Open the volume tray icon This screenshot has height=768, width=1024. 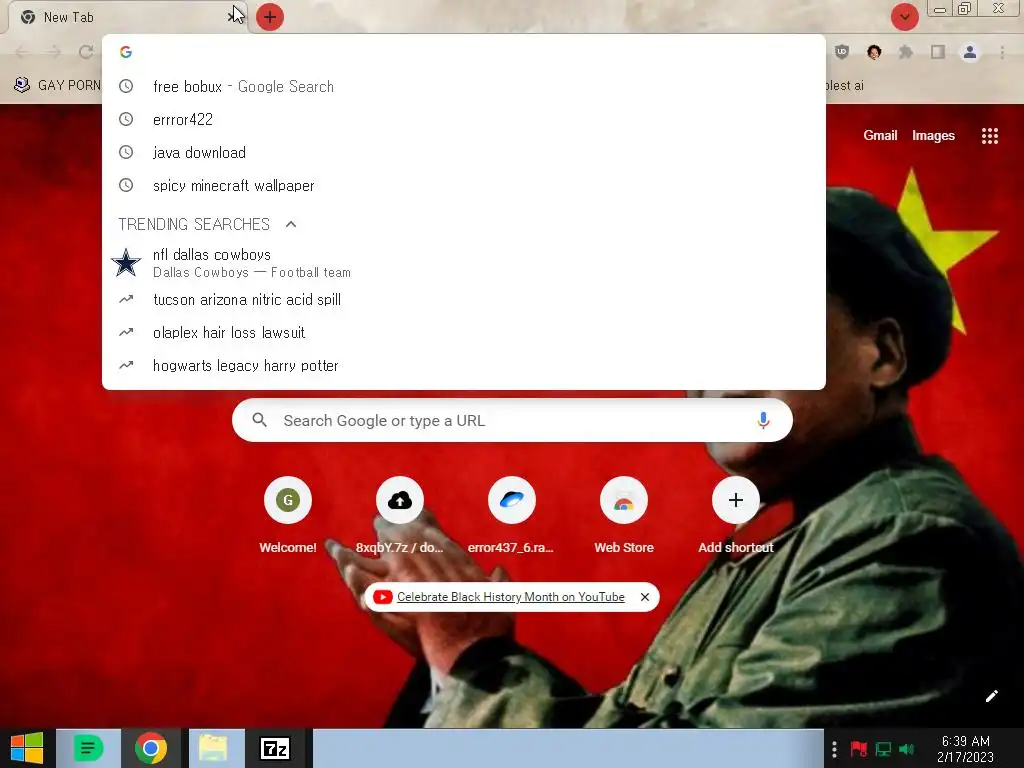pyautogui.click(x=907, y=748)
